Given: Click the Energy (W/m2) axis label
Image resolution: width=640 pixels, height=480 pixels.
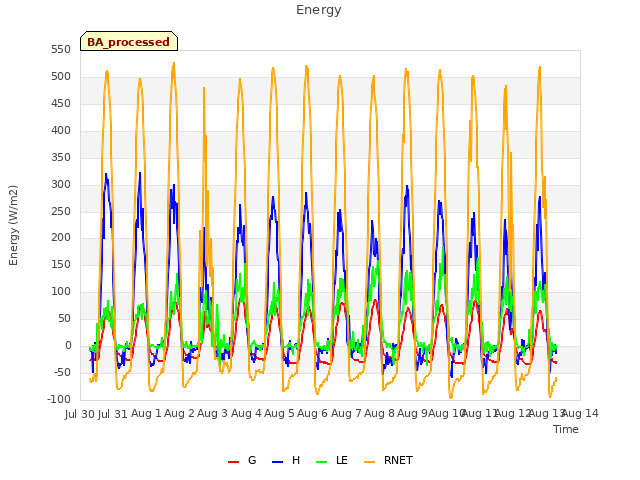Looking at the screenshot, I should [13, 225].
